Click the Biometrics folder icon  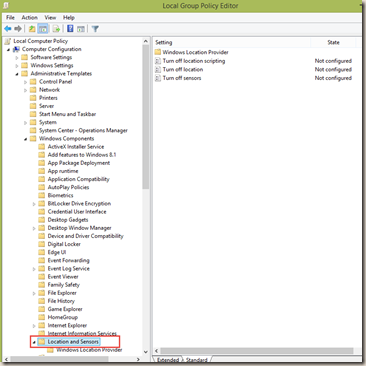[x=42, y=195]
